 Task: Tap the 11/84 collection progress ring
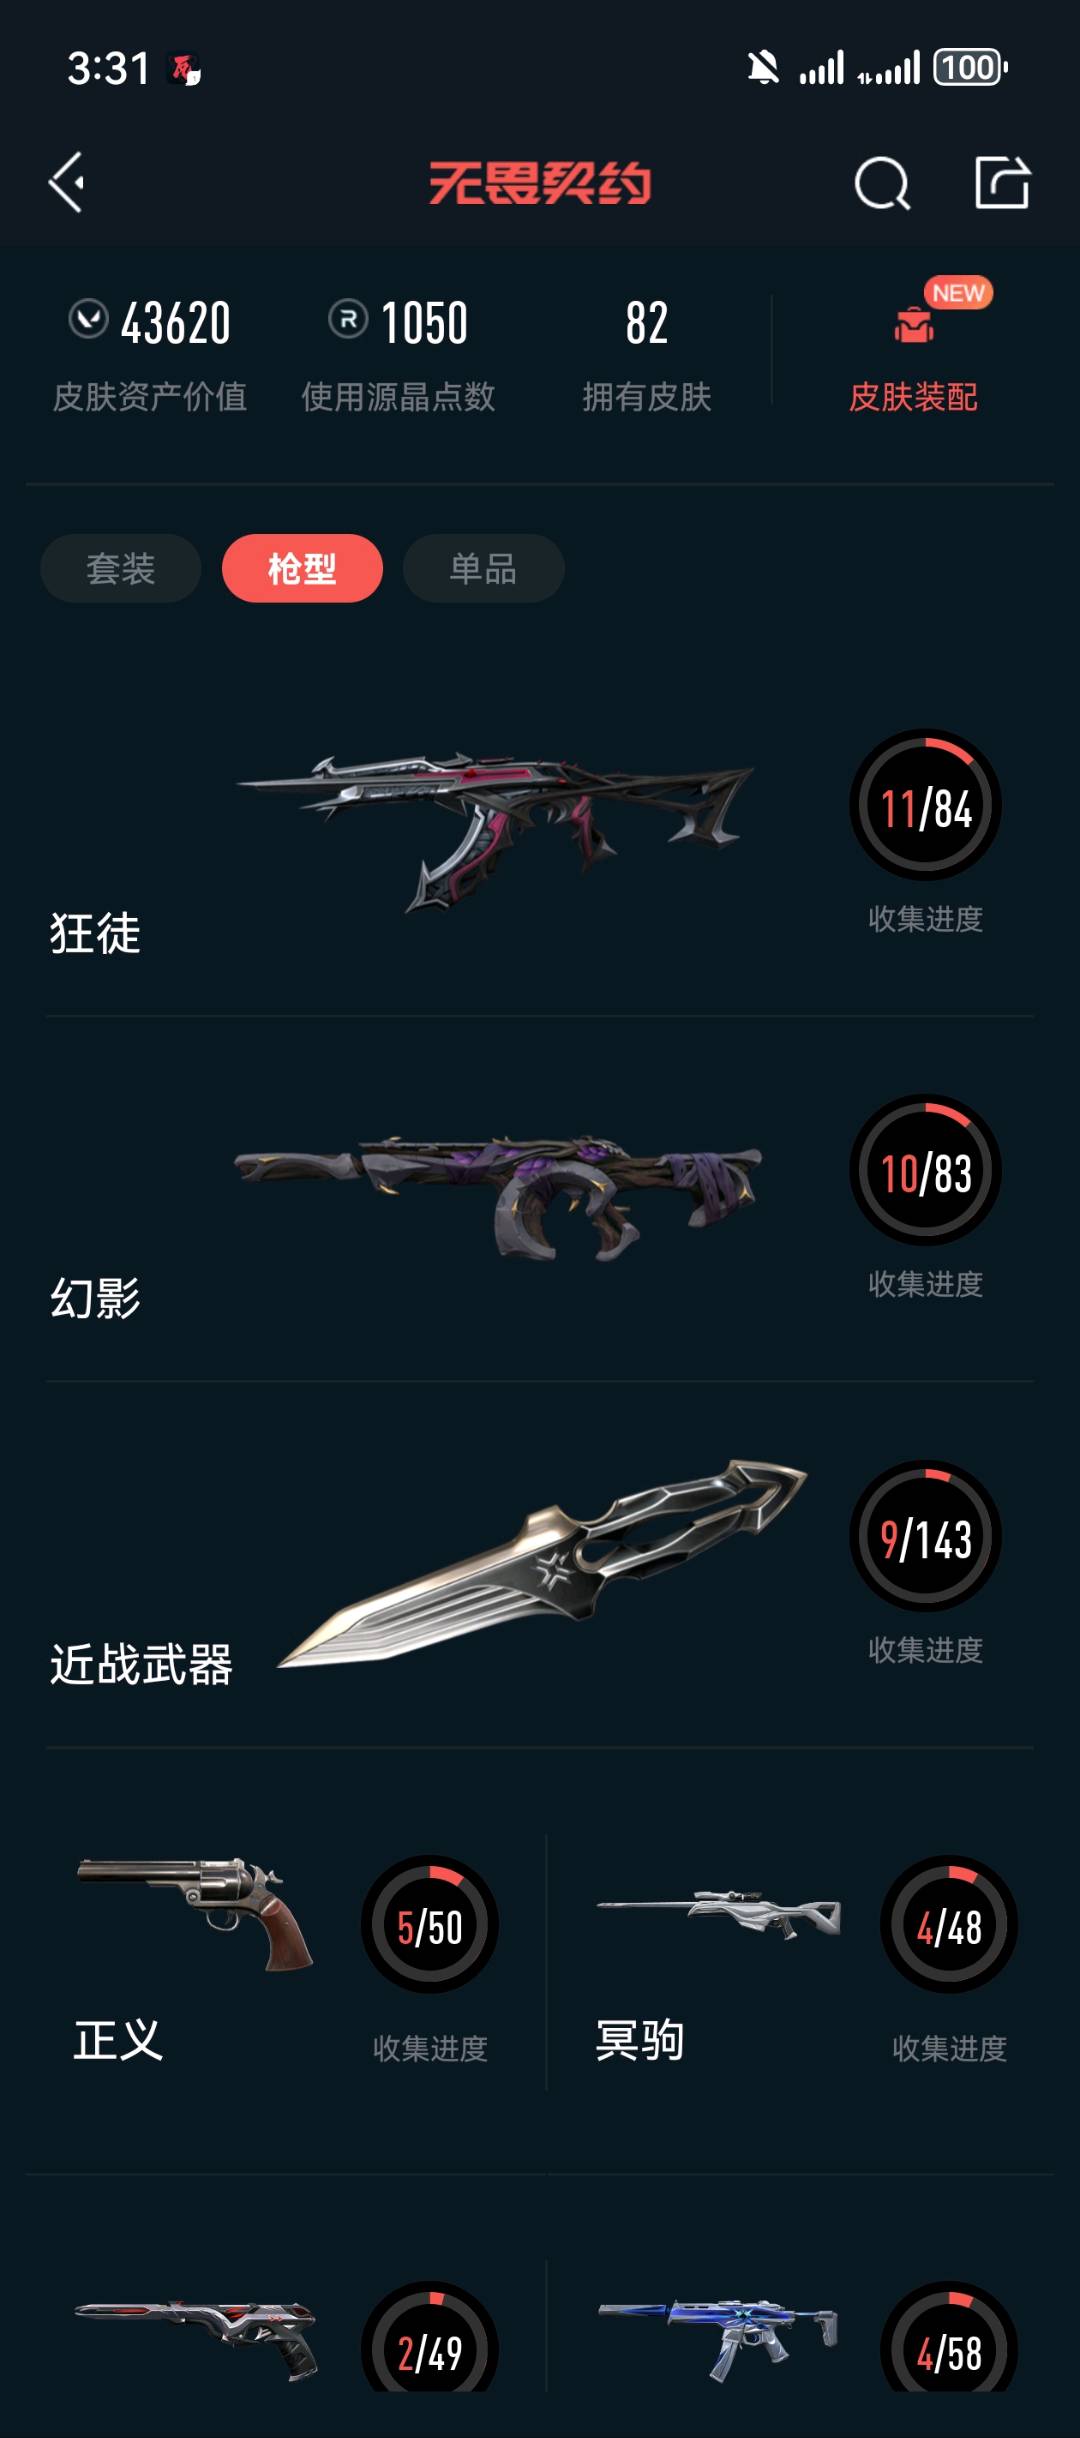tap(925, 806)
